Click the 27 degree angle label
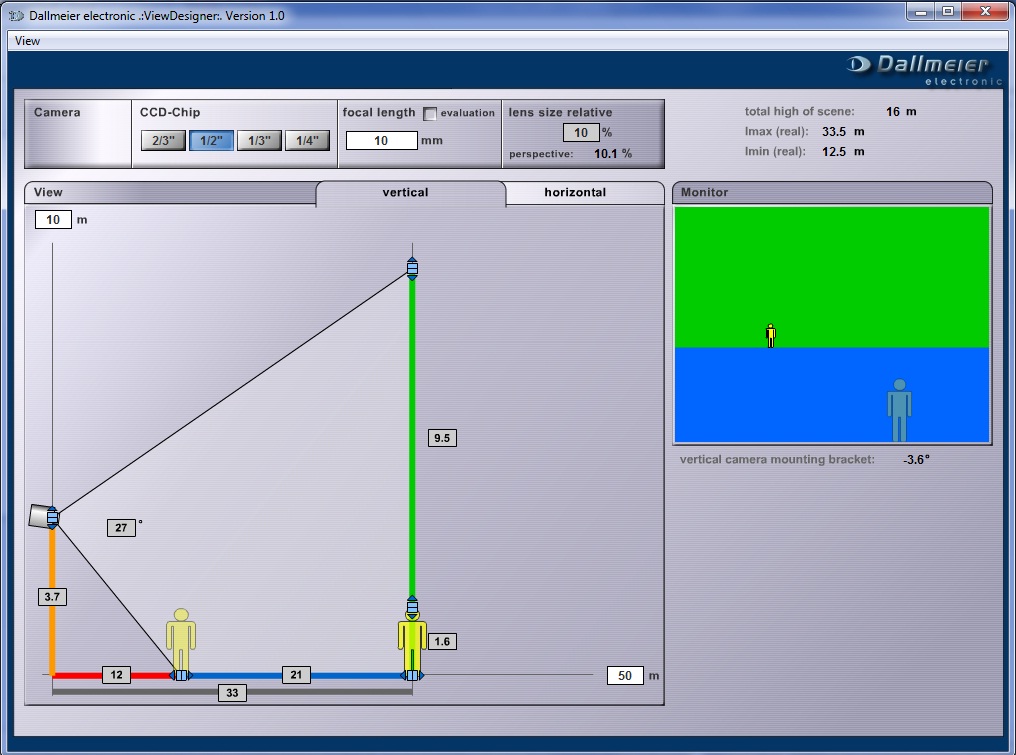The width and height of the screenshot is (1016, 755). coord(121,528)
